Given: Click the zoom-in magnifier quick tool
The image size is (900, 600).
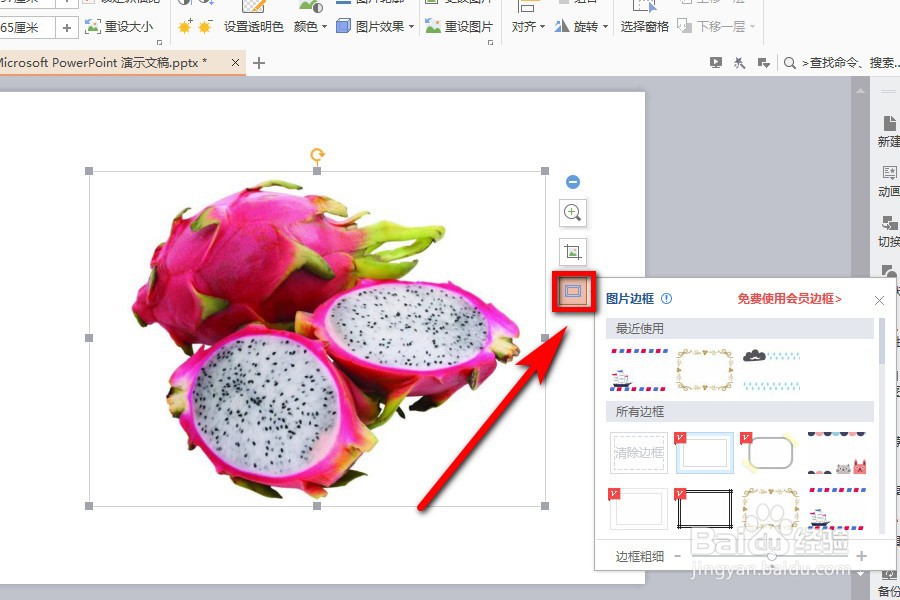Looking at the screenshot, I should click(x=572, y=213).
